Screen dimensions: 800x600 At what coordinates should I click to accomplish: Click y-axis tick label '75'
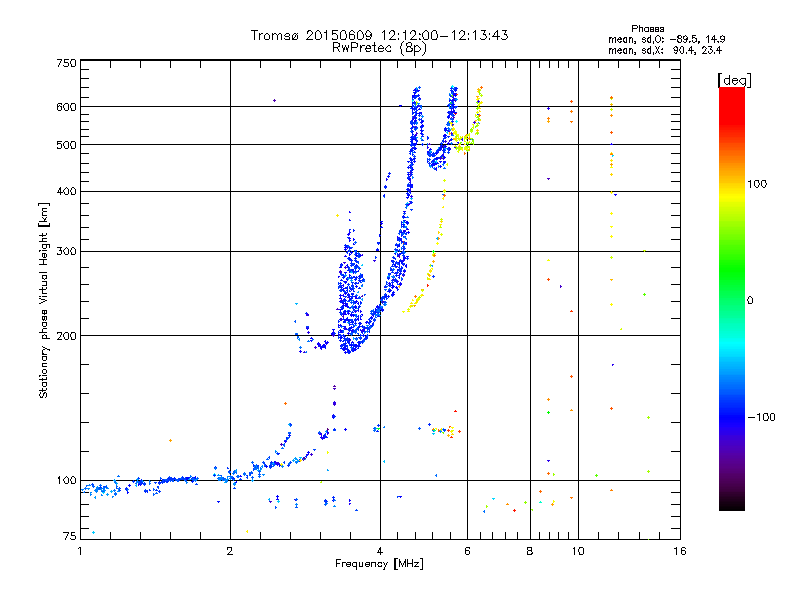click(x=69, y=536)
